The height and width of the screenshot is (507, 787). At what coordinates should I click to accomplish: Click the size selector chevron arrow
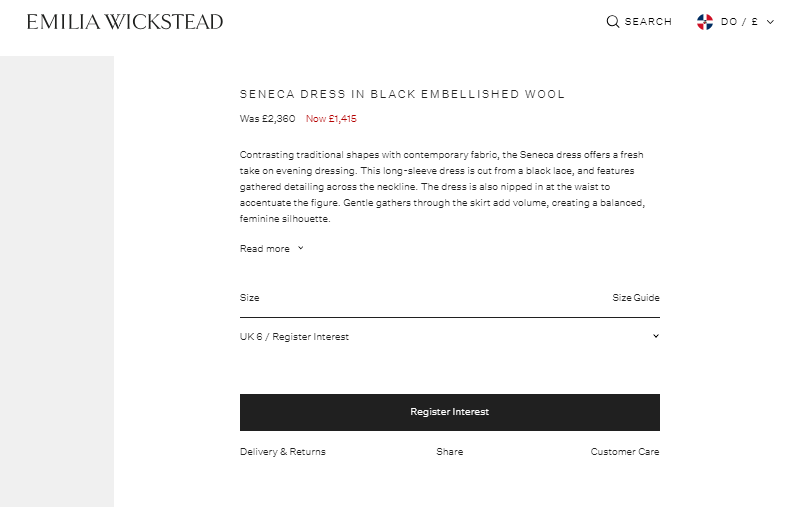click(x=656, y=336)
